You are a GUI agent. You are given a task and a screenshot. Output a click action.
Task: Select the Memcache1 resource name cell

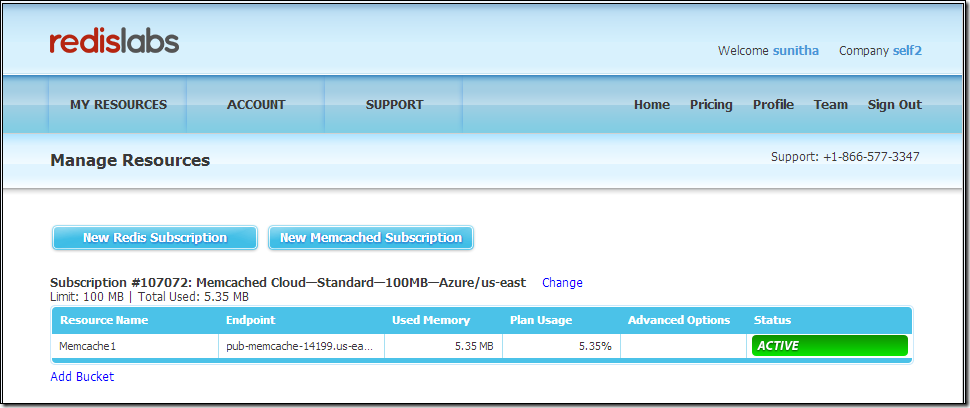[x=135, y=346]
